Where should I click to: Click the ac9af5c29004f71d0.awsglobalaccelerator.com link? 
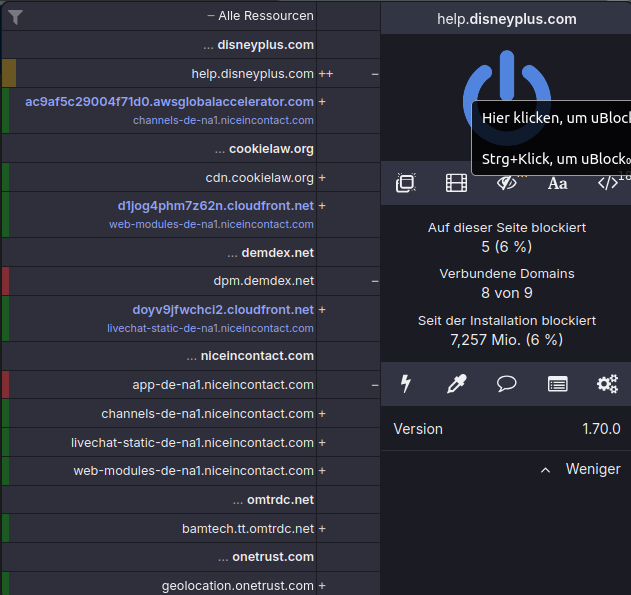coord(169,101)
